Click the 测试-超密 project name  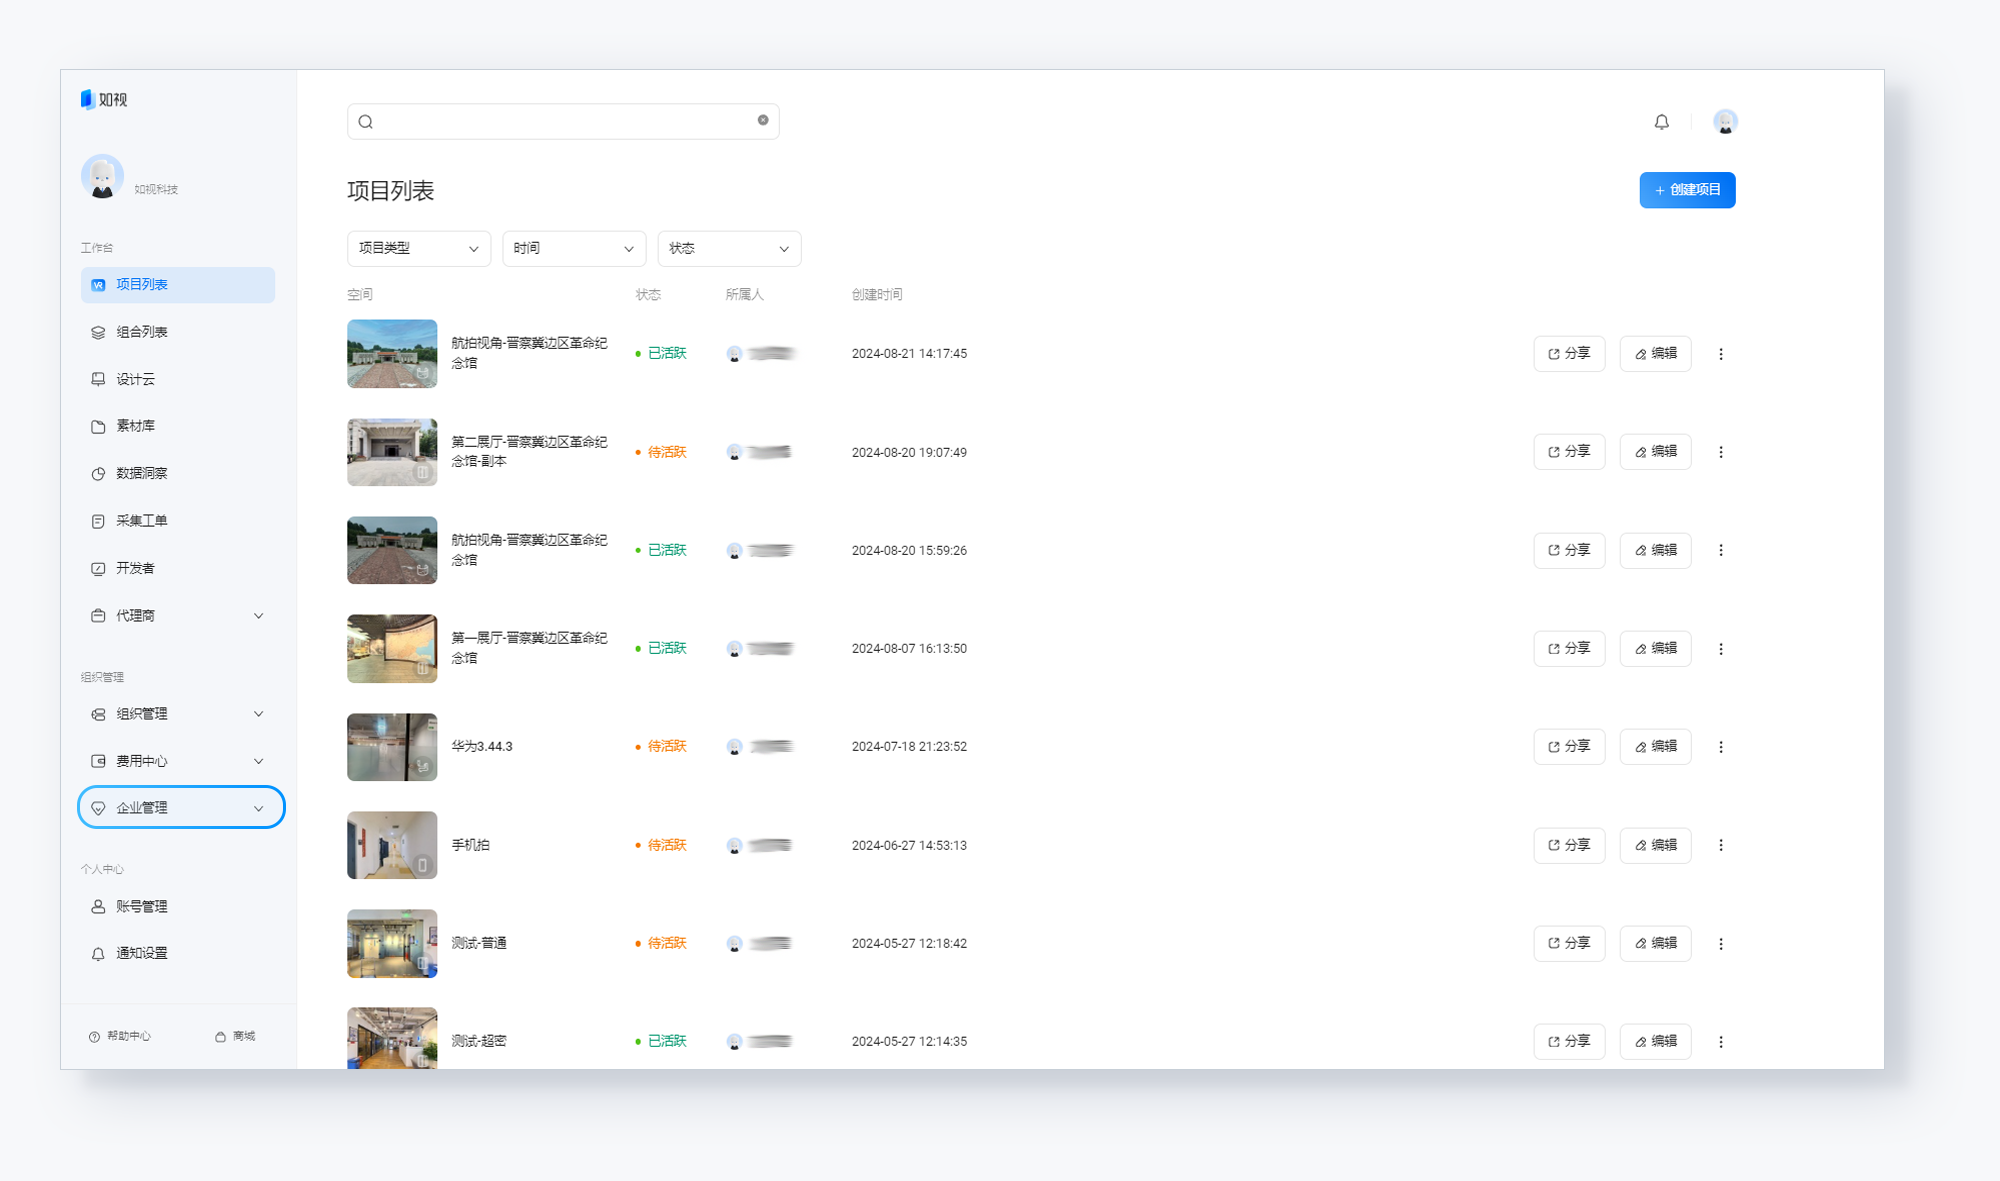tap(479, 1041)
